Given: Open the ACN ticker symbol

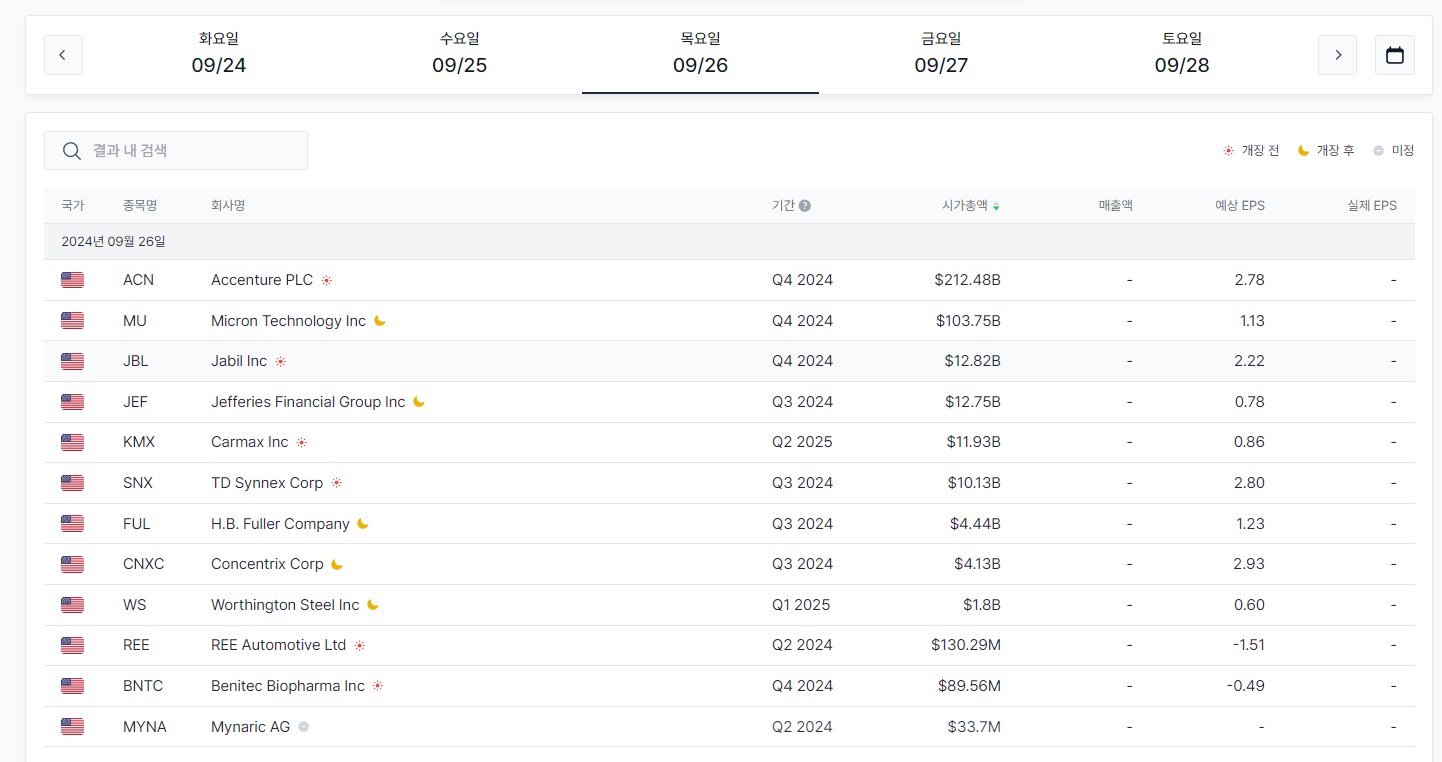Looking at the screenshot, I should tap(139, 280).
